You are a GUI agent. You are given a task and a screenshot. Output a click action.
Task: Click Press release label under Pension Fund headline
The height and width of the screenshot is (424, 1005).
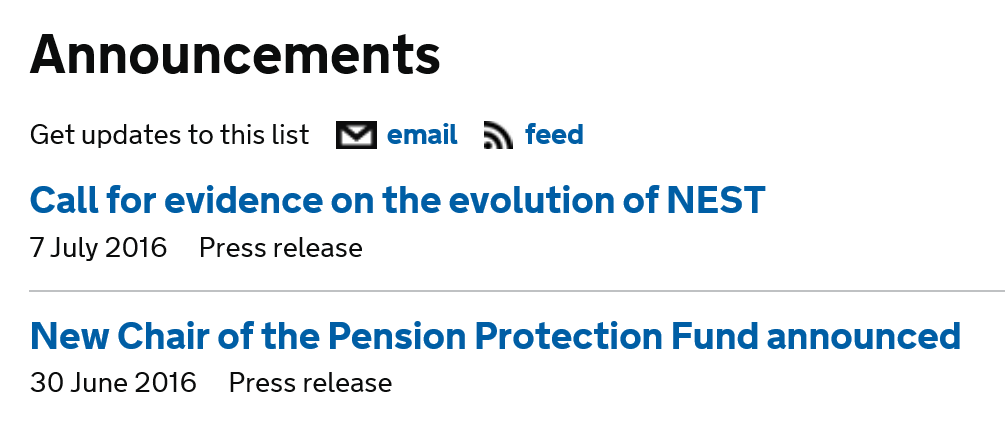point(310,383)
